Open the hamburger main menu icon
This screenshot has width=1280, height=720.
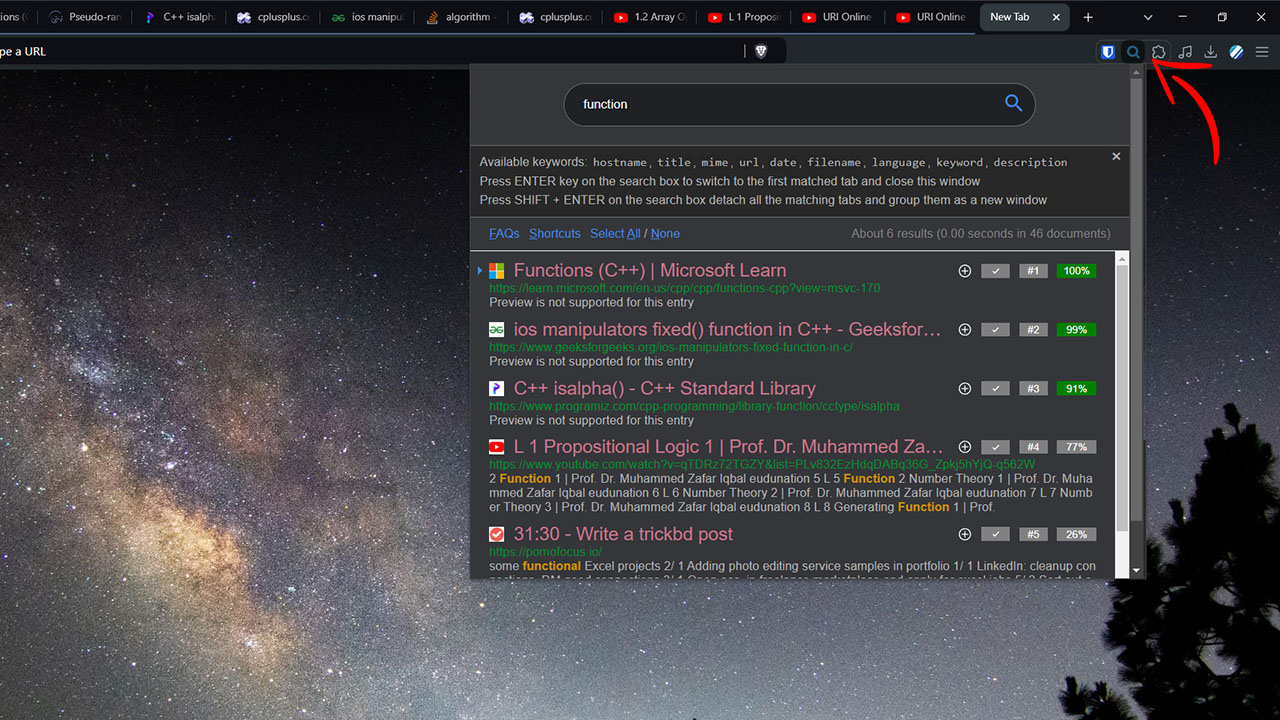point(1262,52)
